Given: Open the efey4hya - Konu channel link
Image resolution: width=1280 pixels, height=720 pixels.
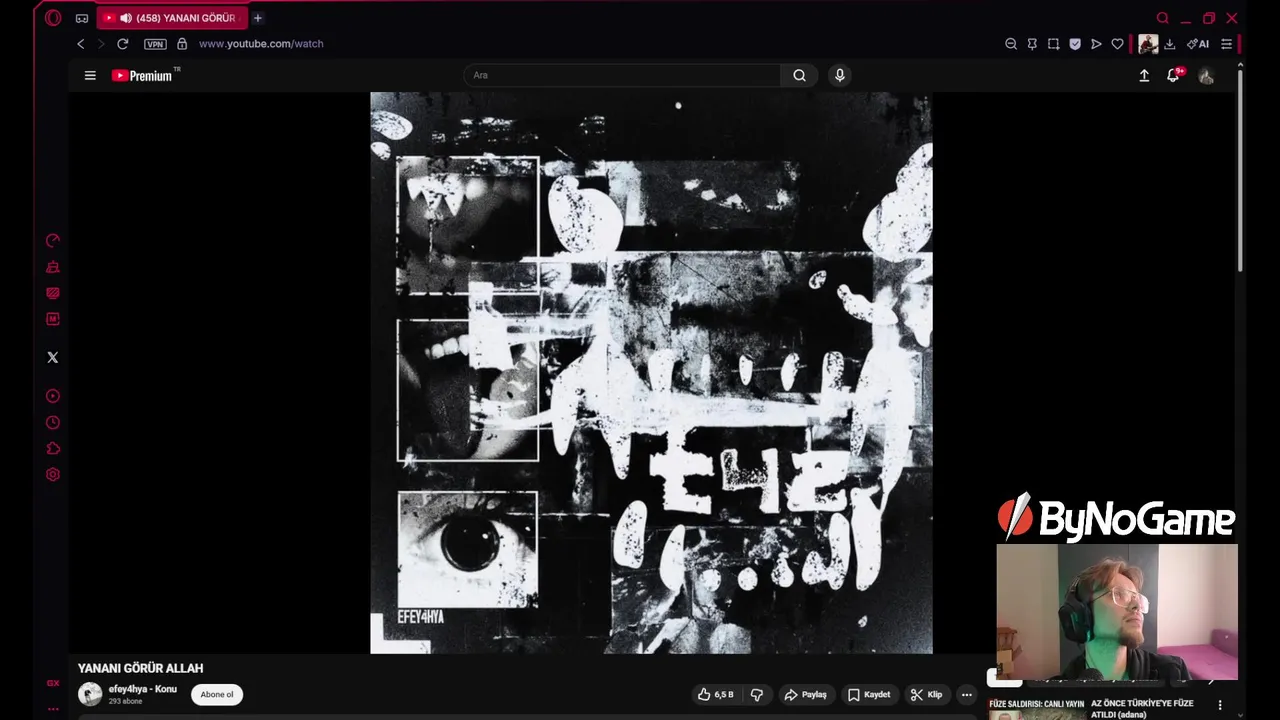Looking at the screenshot, I should pyautogui.click(x=142, y=689).
